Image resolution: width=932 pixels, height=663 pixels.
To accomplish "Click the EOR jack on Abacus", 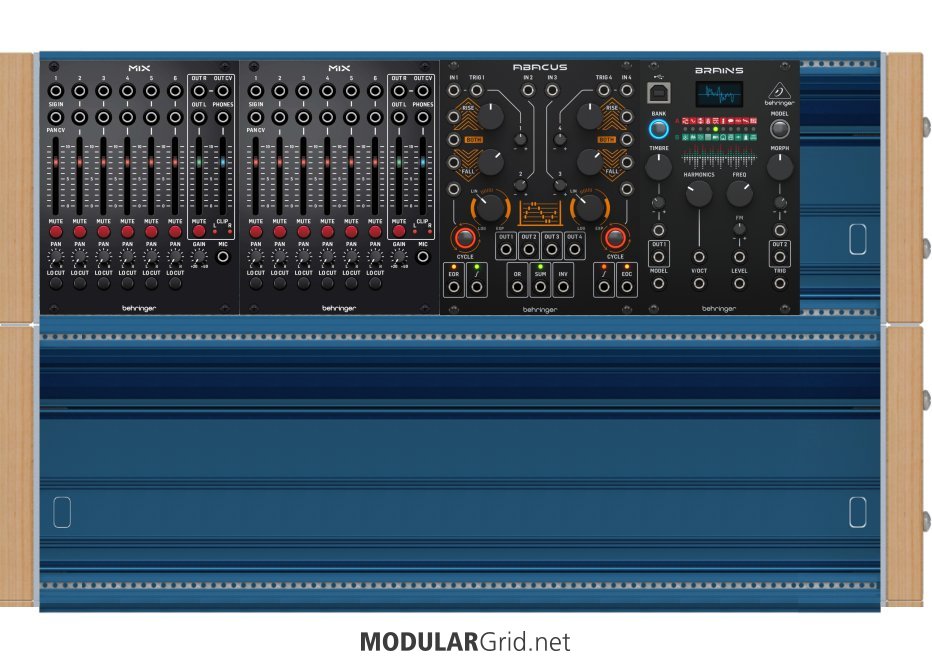I will pyautogui.click(x=454, y=287).
